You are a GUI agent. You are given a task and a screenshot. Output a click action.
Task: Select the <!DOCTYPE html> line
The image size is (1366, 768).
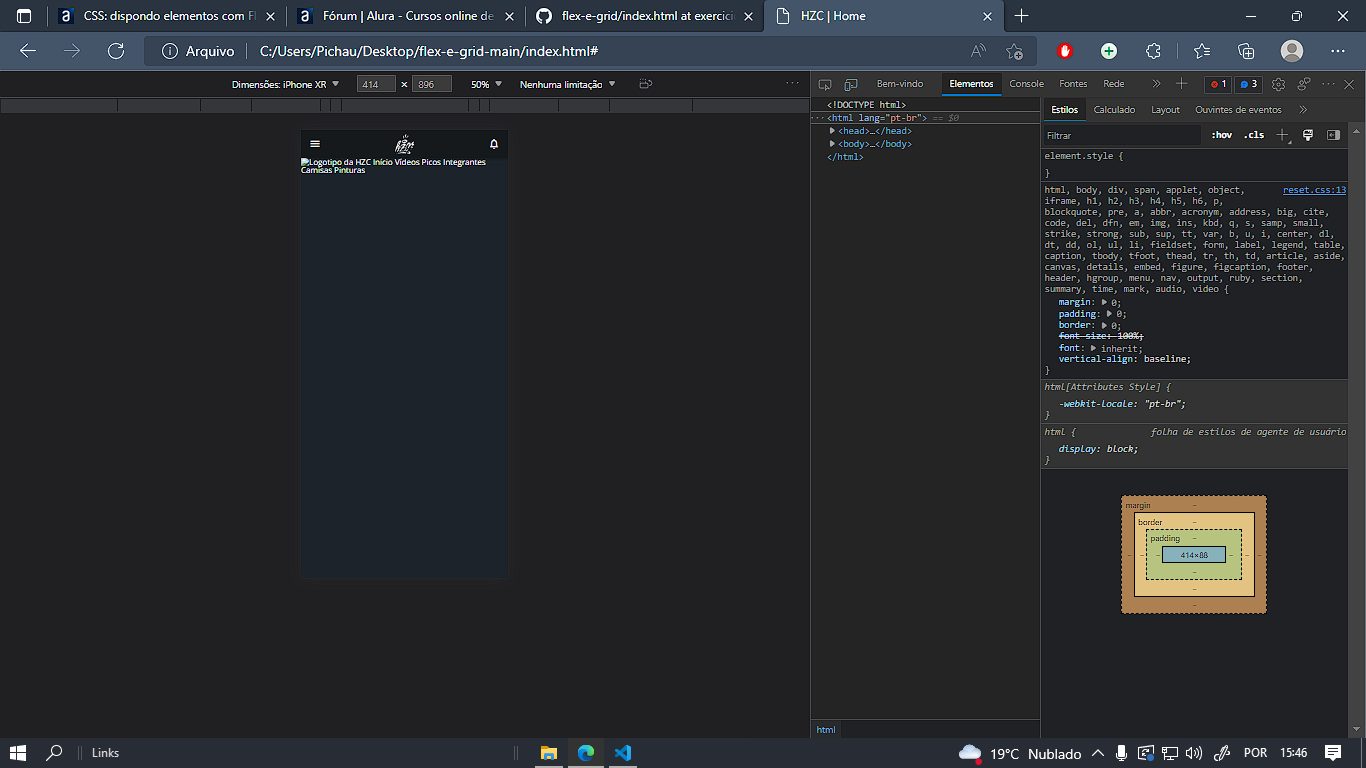click(x=866, y=105)
